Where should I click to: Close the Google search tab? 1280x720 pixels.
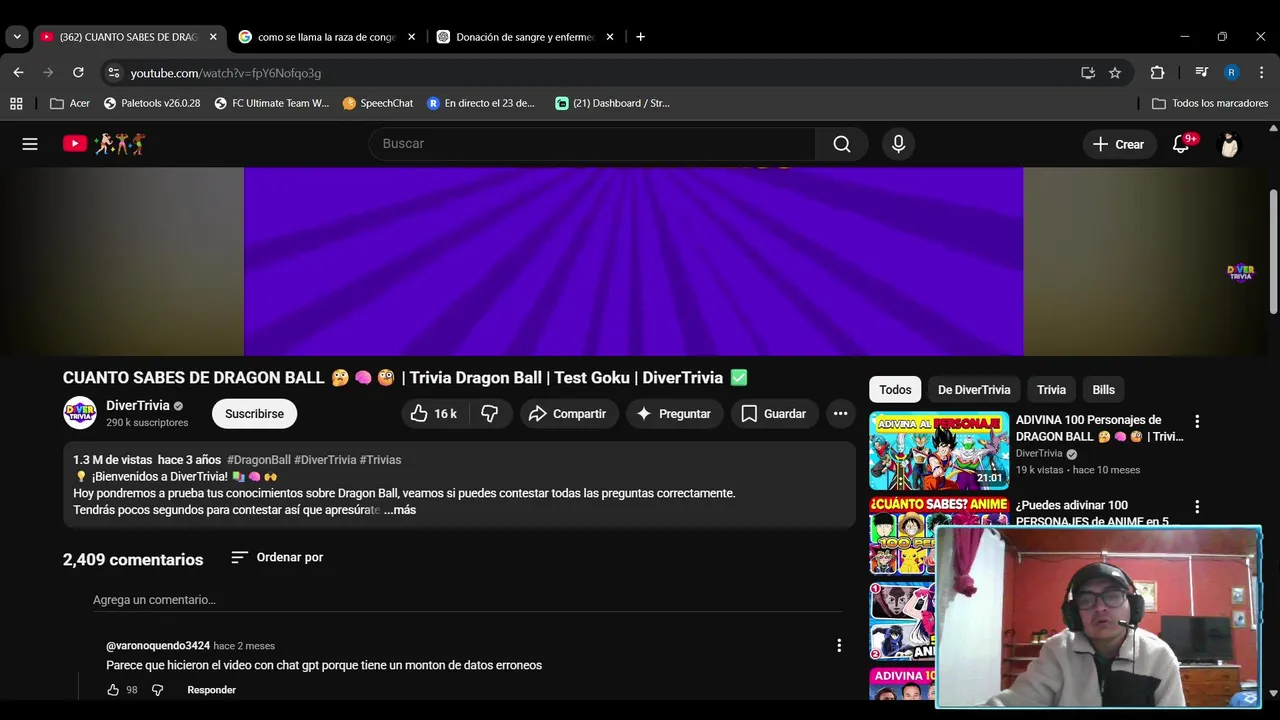point(411,37)
